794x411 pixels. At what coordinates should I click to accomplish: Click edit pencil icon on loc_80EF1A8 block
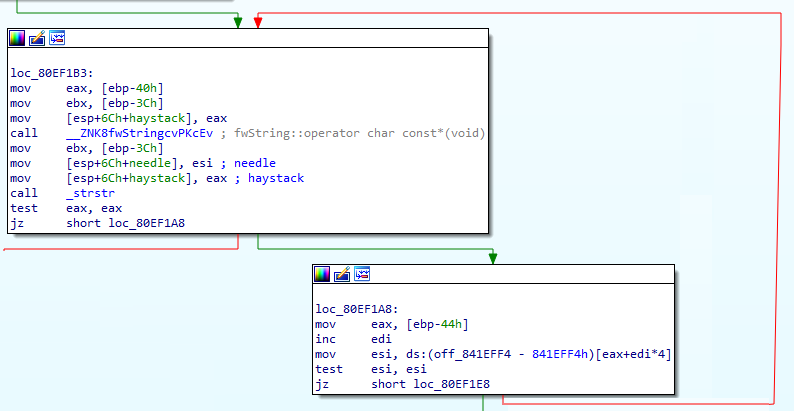[x=342, y=274]
